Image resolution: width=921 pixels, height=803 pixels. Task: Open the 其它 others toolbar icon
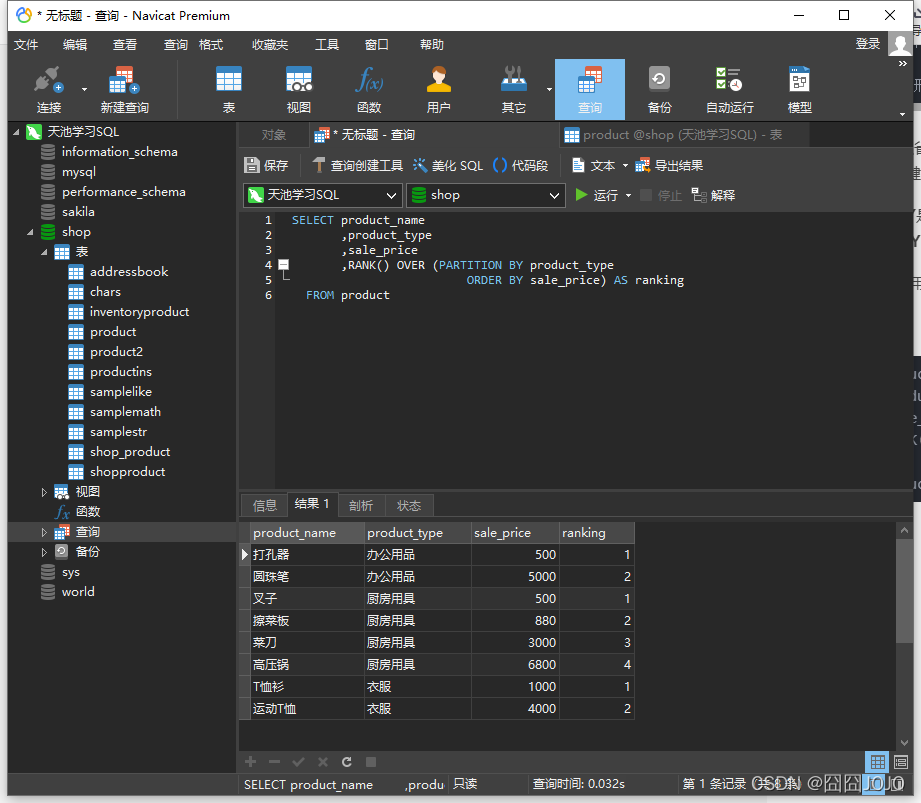tap(513, 90)
